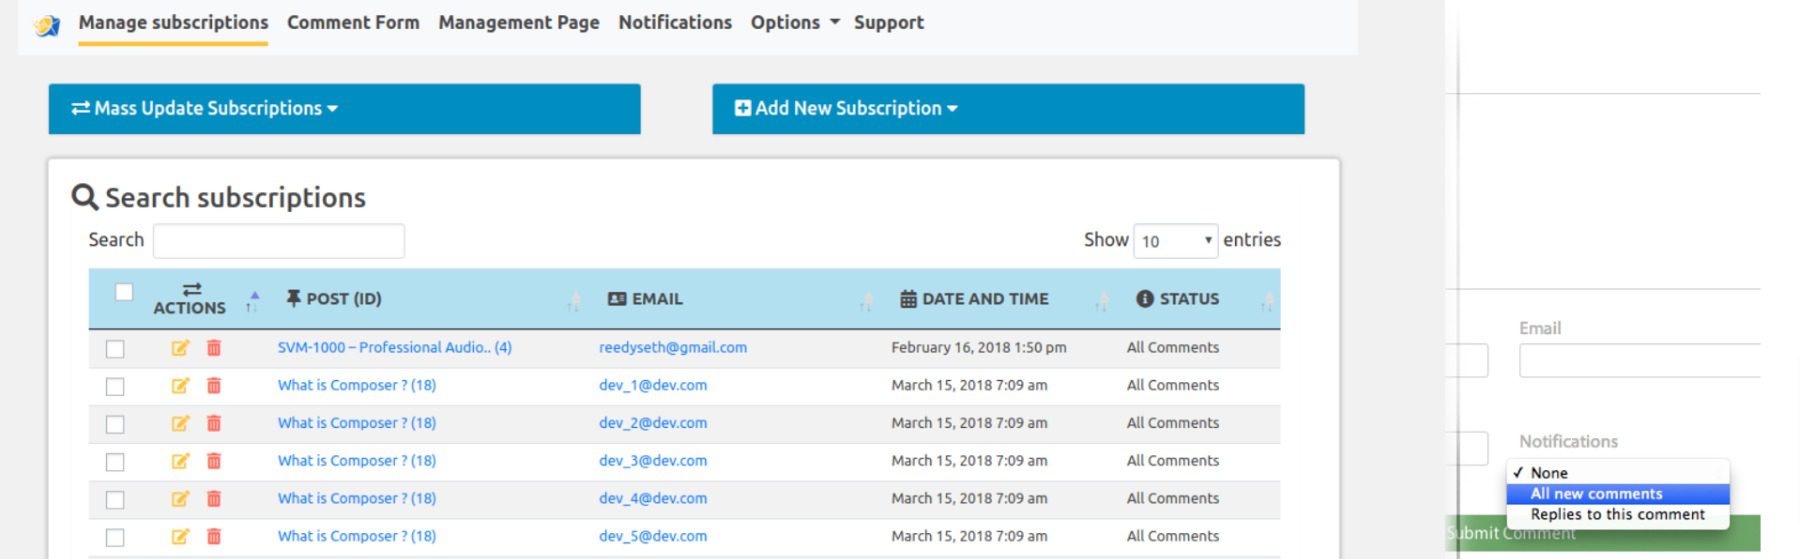Open the Add New Subscription dropdown
Screen dimensions: 1800x559
(x=1008, y=109)
